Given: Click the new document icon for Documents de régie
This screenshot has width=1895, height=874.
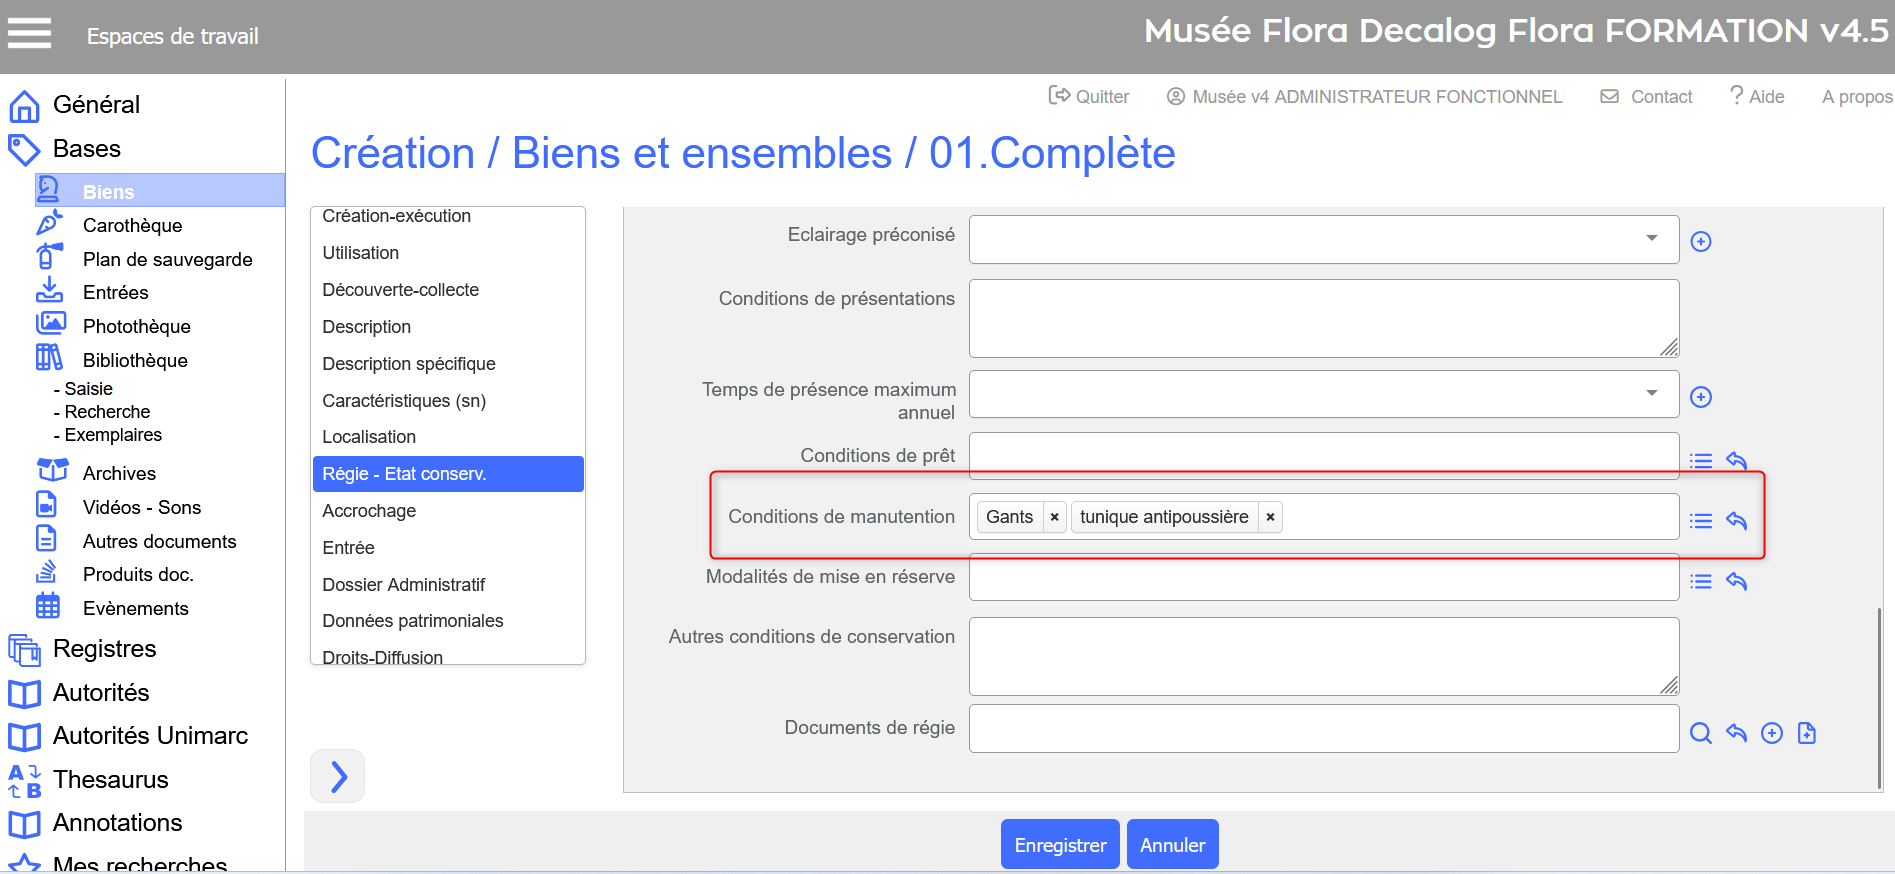Looking at the screenshot, I should click(x=1806, y=733).
